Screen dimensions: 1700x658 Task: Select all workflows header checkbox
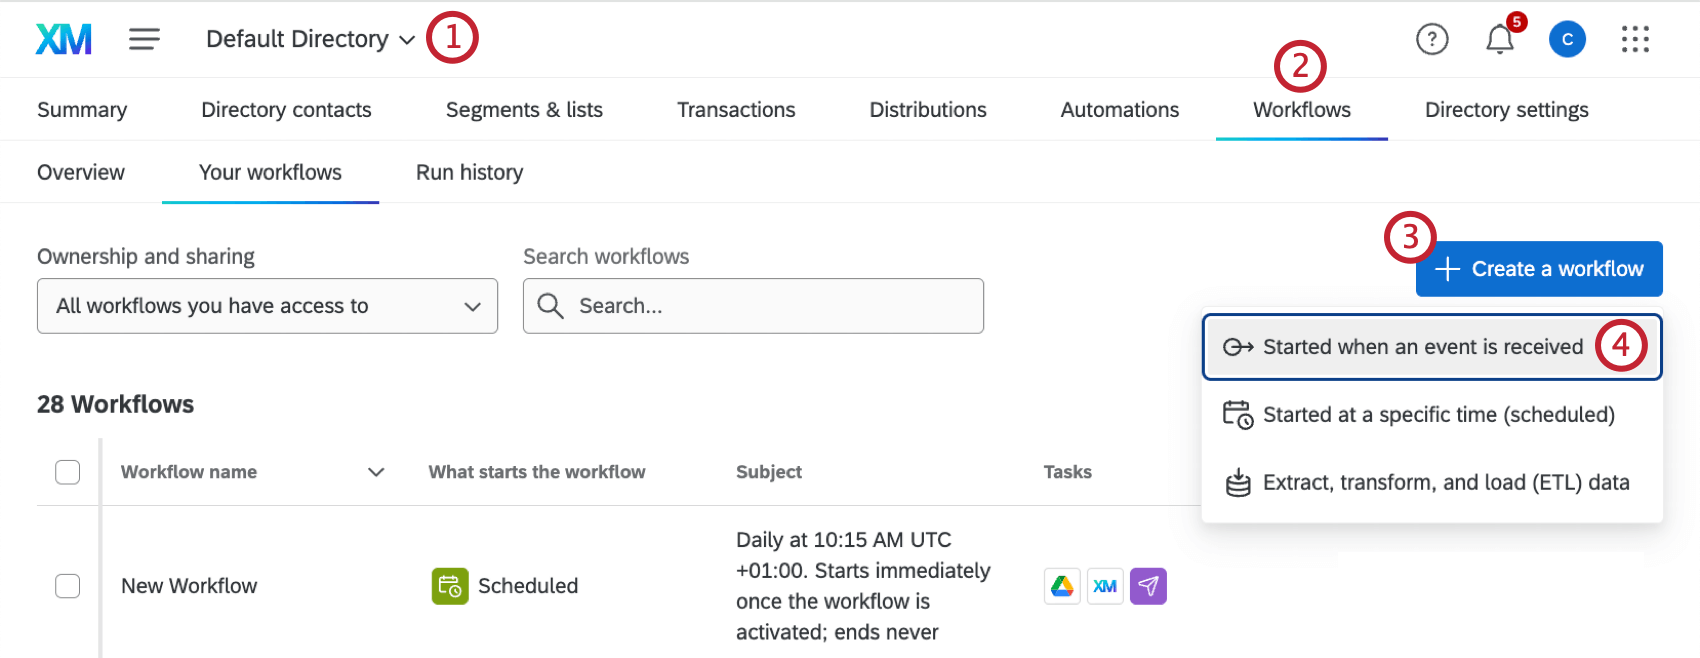68,472
